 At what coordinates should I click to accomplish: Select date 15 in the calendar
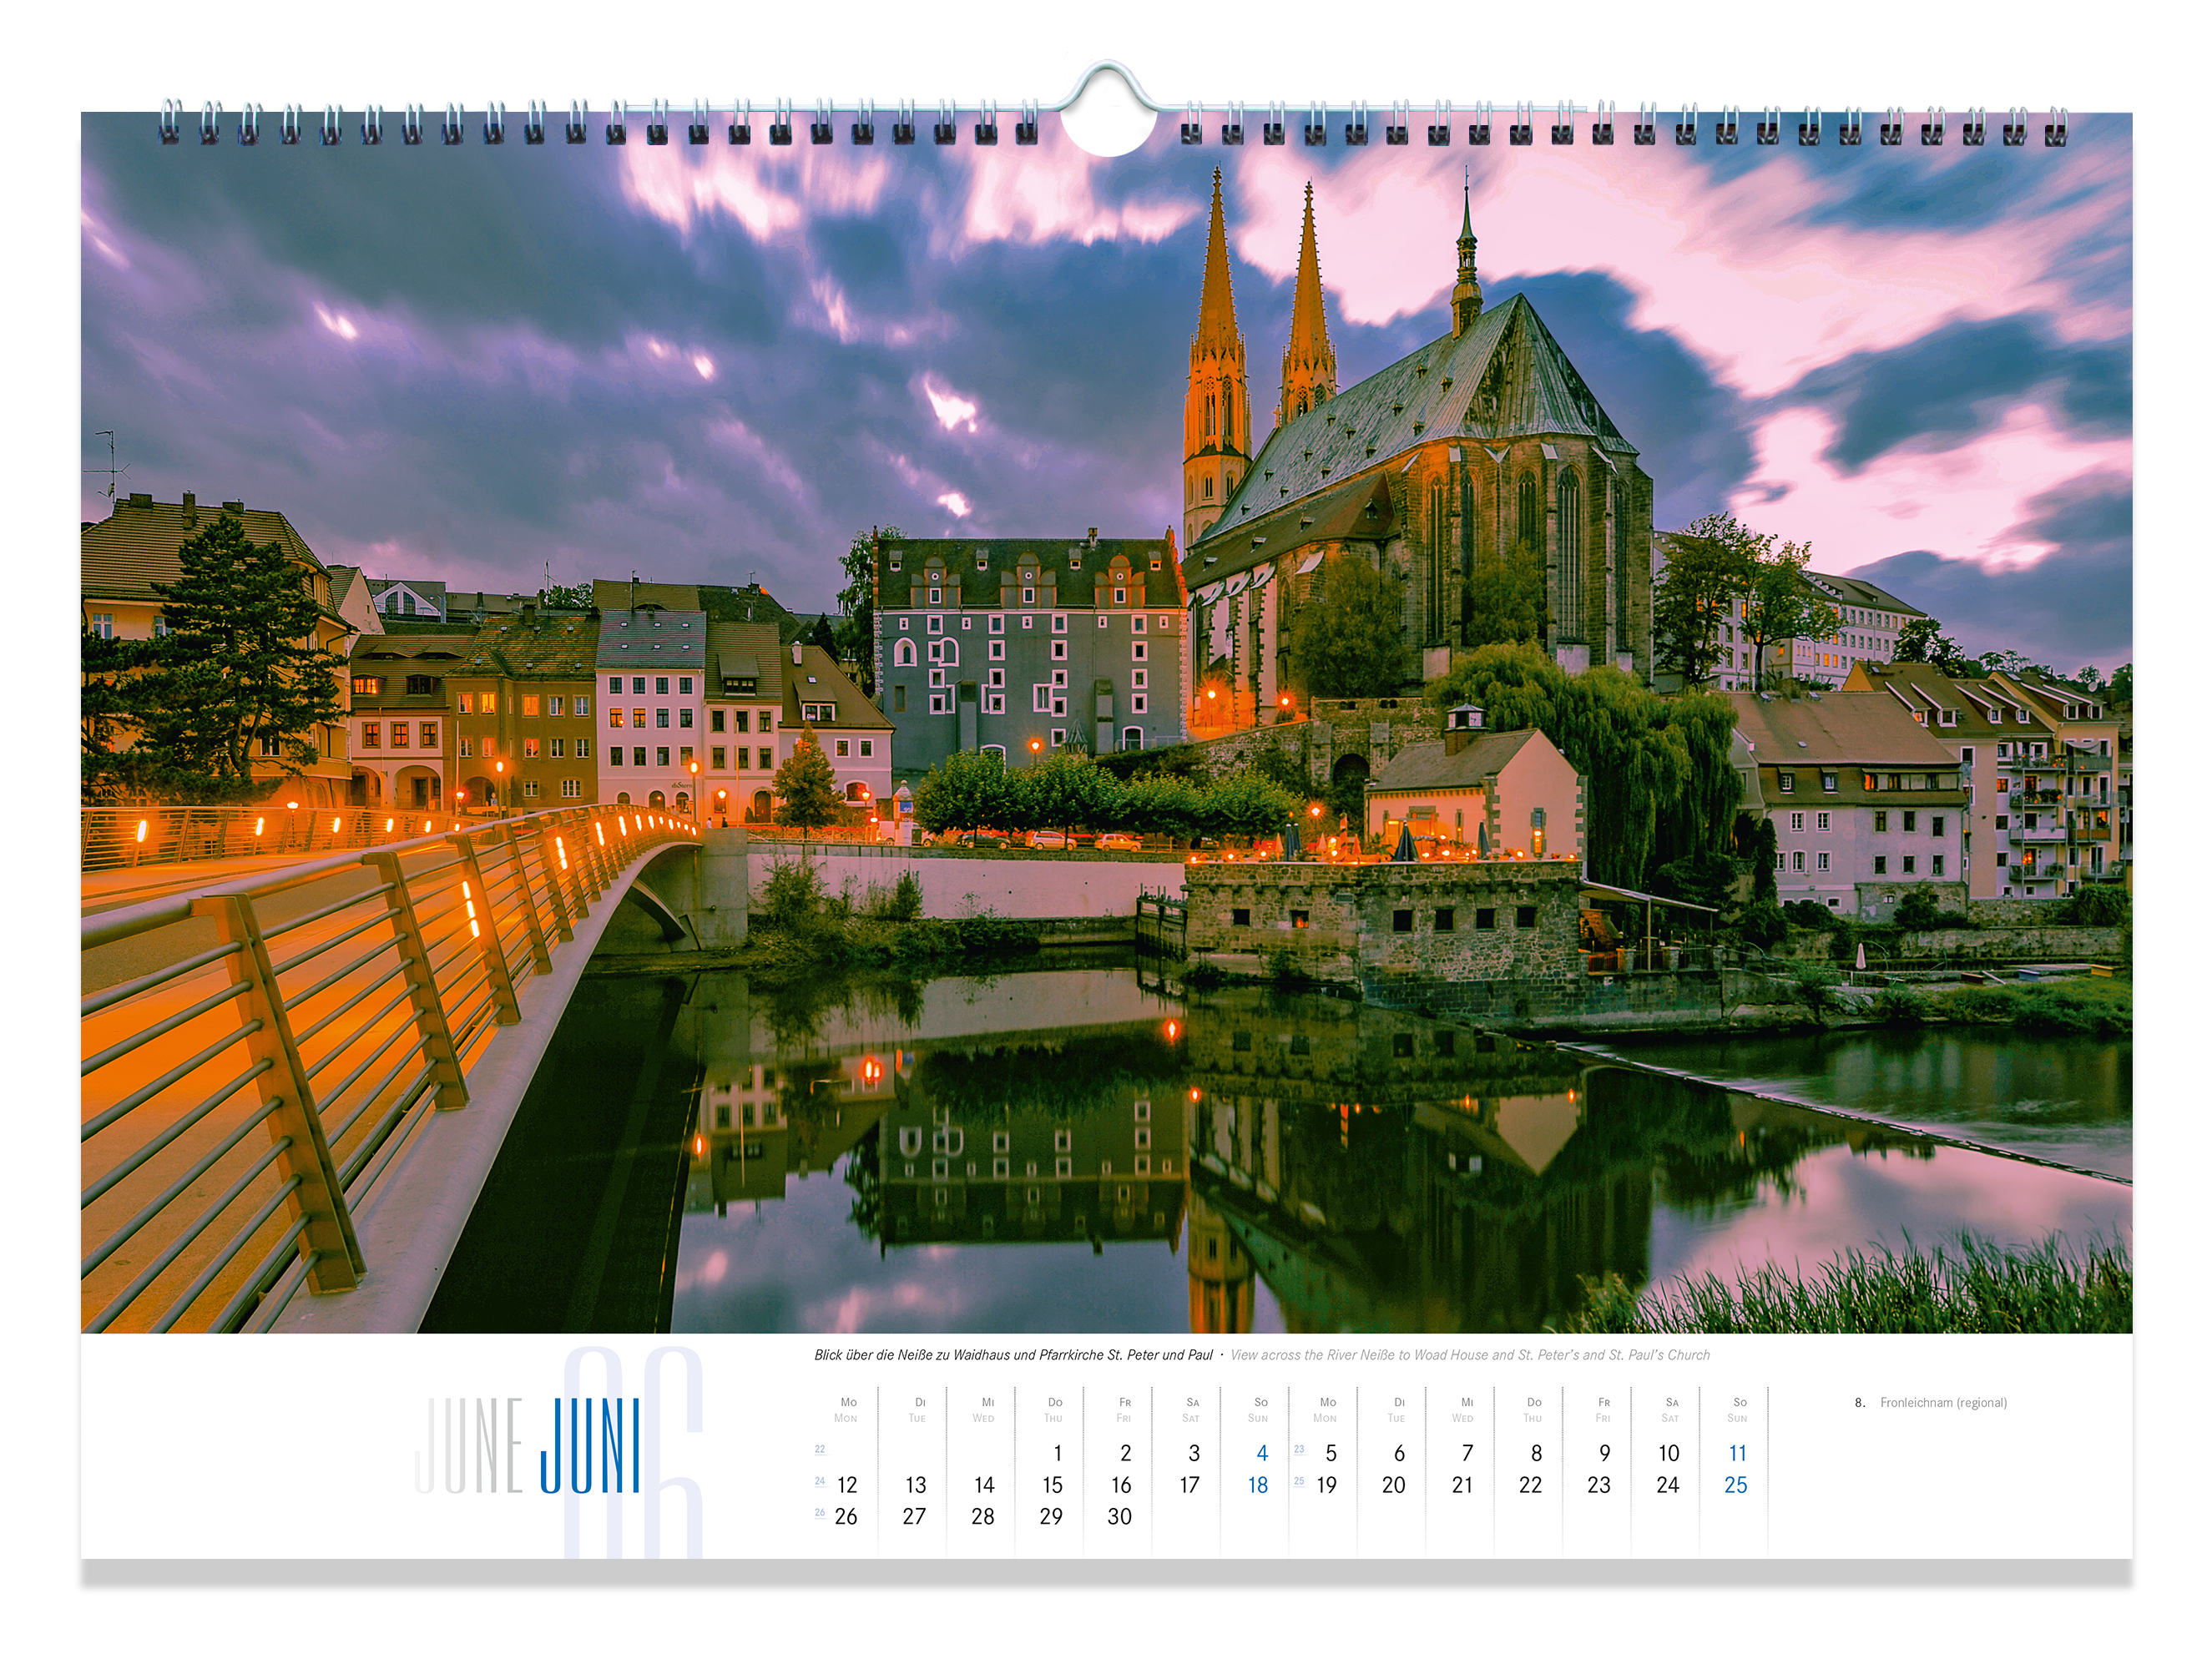tap(1052, 1485)
